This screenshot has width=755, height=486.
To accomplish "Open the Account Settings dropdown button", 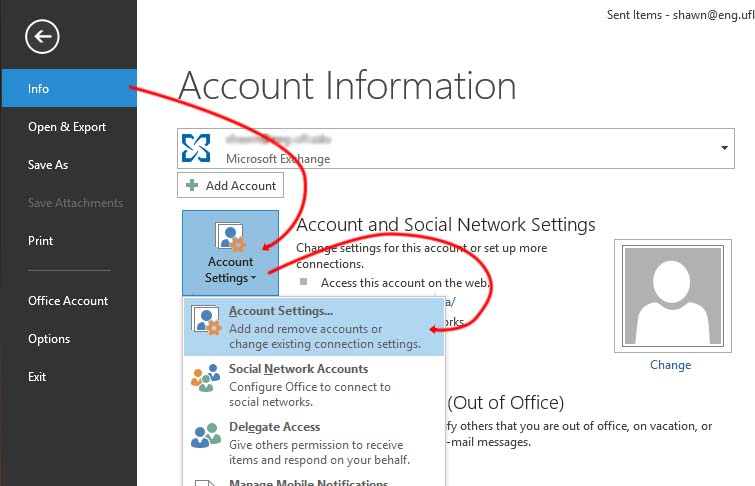I will click(x=230, y=252).
